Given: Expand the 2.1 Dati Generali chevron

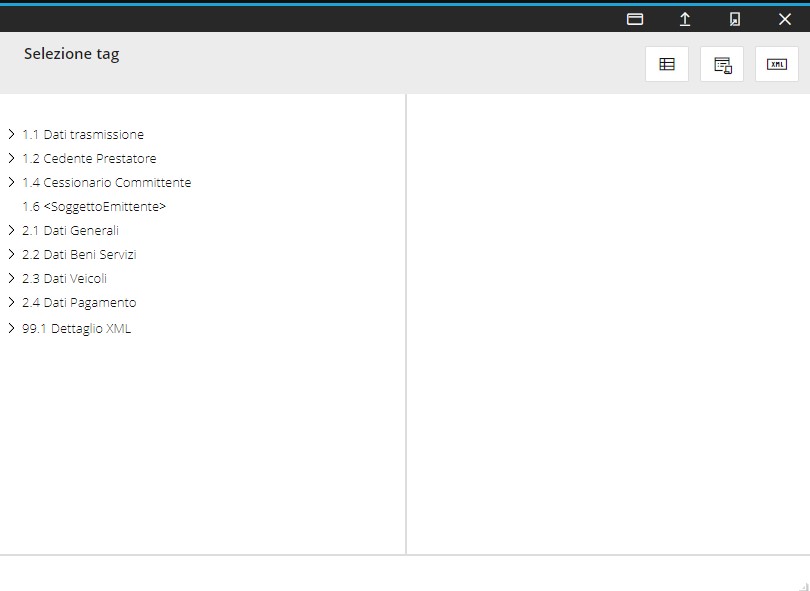Looking at the screenshot, I should pos(11,230).
